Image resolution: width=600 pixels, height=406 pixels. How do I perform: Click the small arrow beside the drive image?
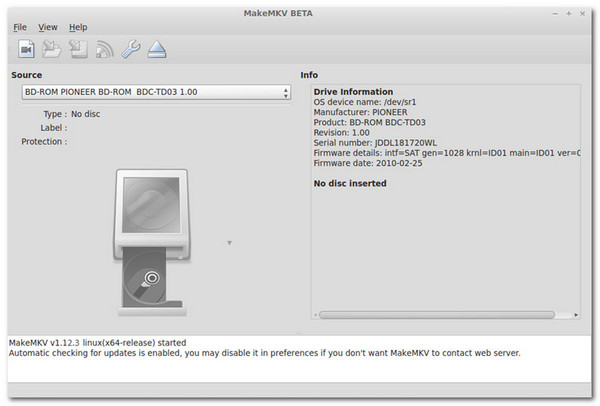click(x=230, y=243)
